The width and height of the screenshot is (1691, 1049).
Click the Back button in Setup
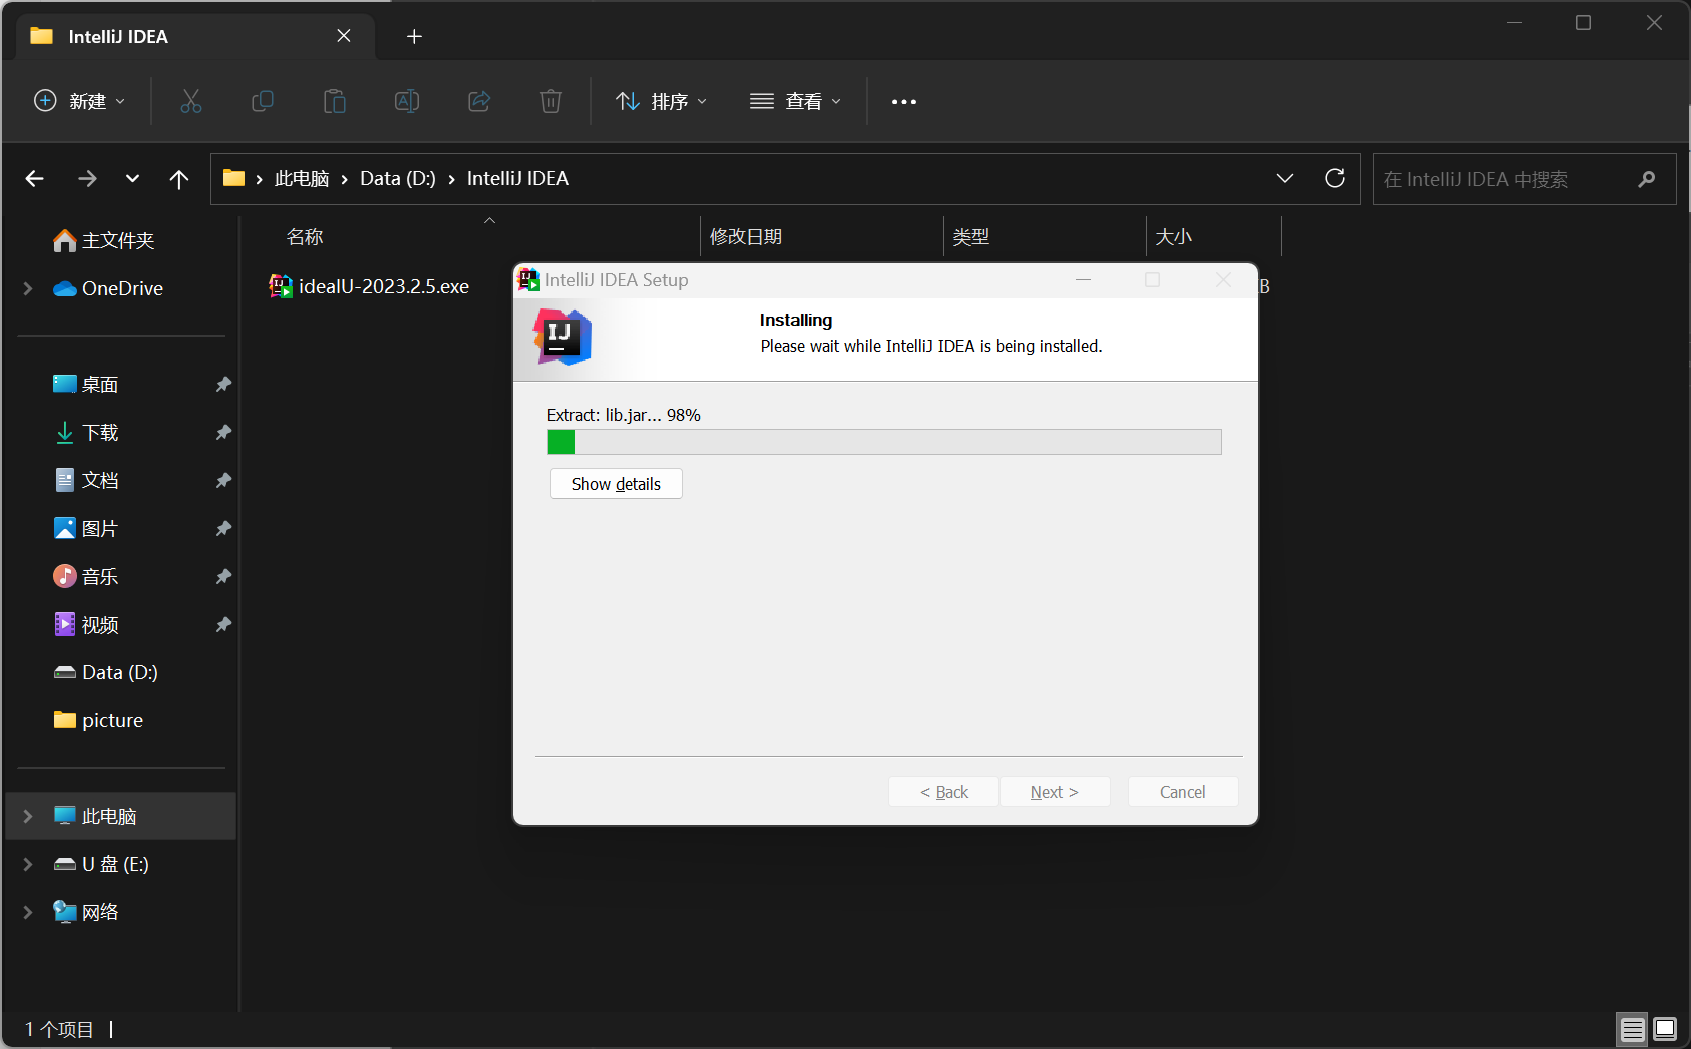(x=944, y=792)
